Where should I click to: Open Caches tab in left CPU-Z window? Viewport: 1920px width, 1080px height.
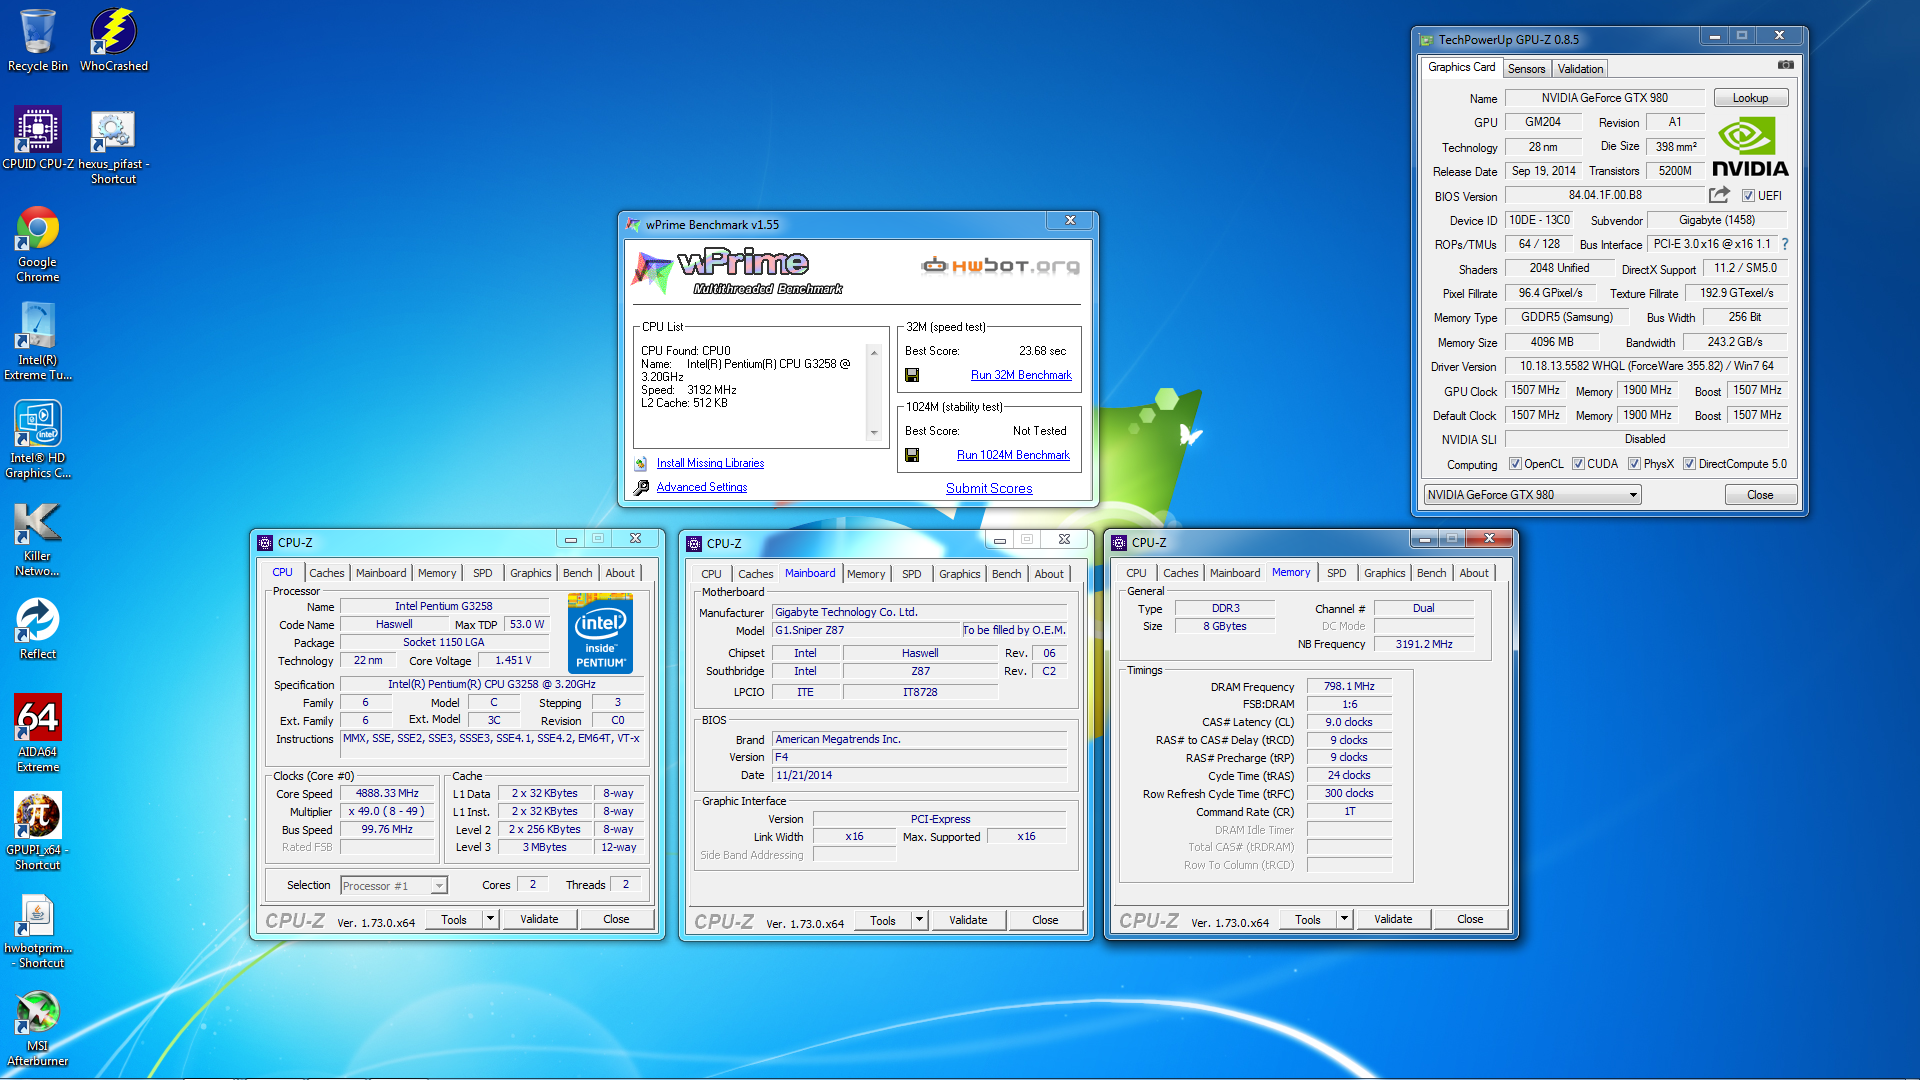pos(326,573)
